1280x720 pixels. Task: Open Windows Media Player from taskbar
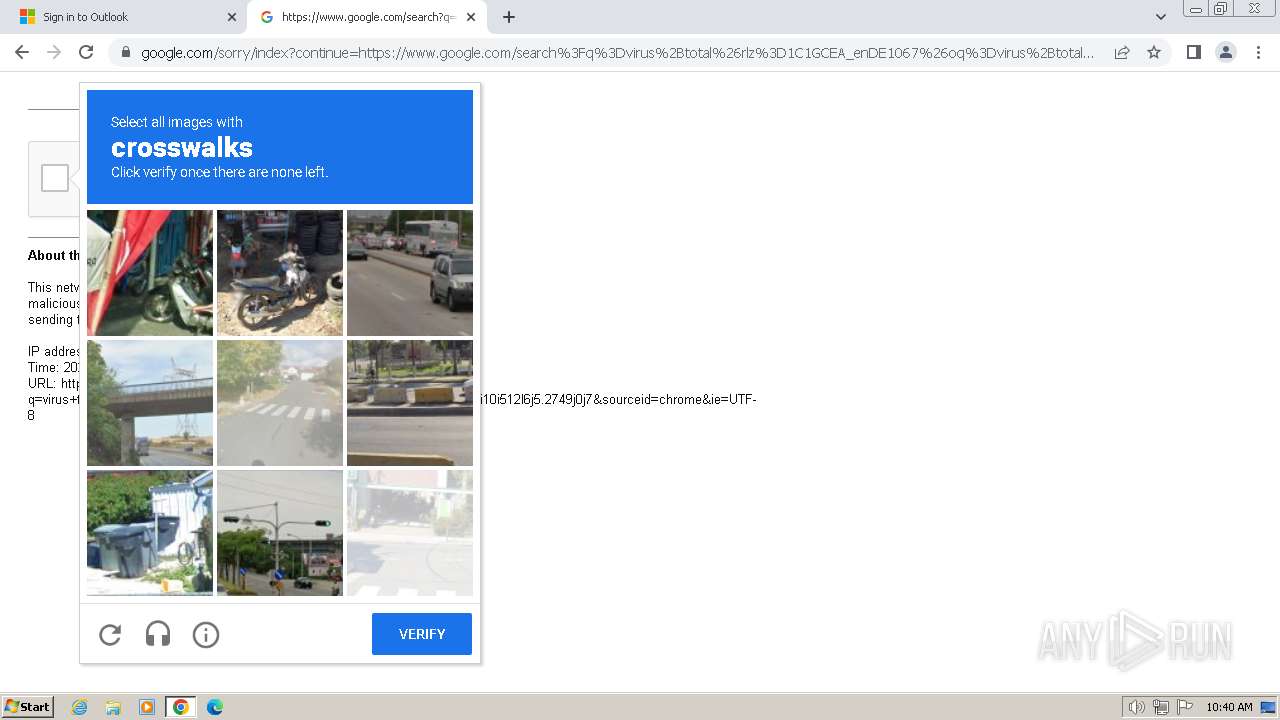pyautogui.click(x=147, y=707)
